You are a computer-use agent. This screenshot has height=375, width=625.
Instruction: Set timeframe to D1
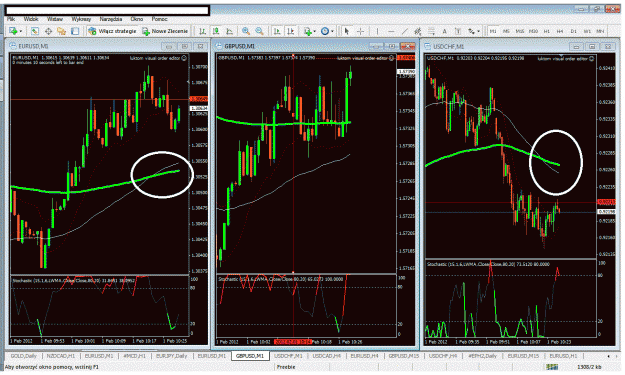click(x=574, y=31)
